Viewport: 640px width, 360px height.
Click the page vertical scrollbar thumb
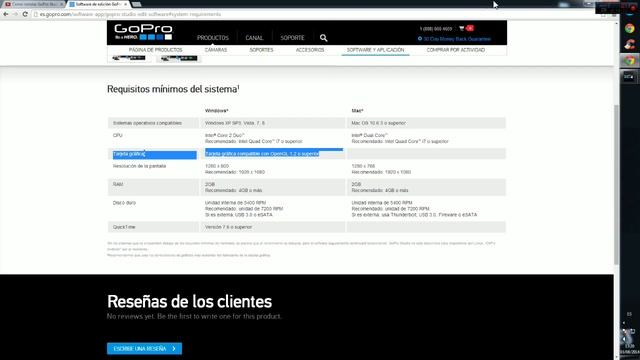pyautogui.click(x=616, y=184)
